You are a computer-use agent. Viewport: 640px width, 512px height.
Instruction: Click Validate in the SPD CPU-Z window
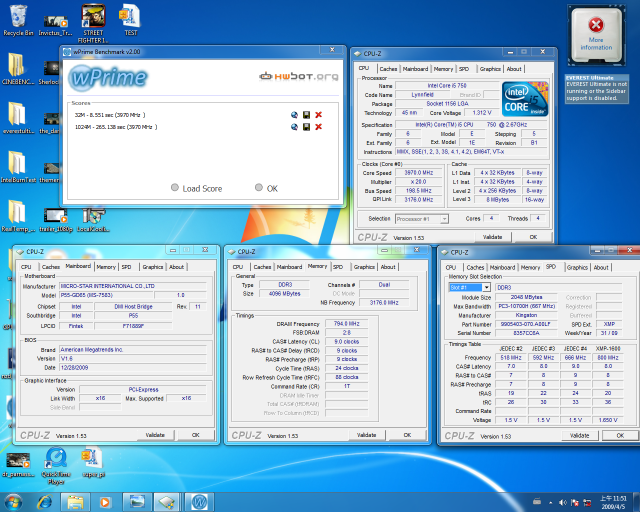580,436
